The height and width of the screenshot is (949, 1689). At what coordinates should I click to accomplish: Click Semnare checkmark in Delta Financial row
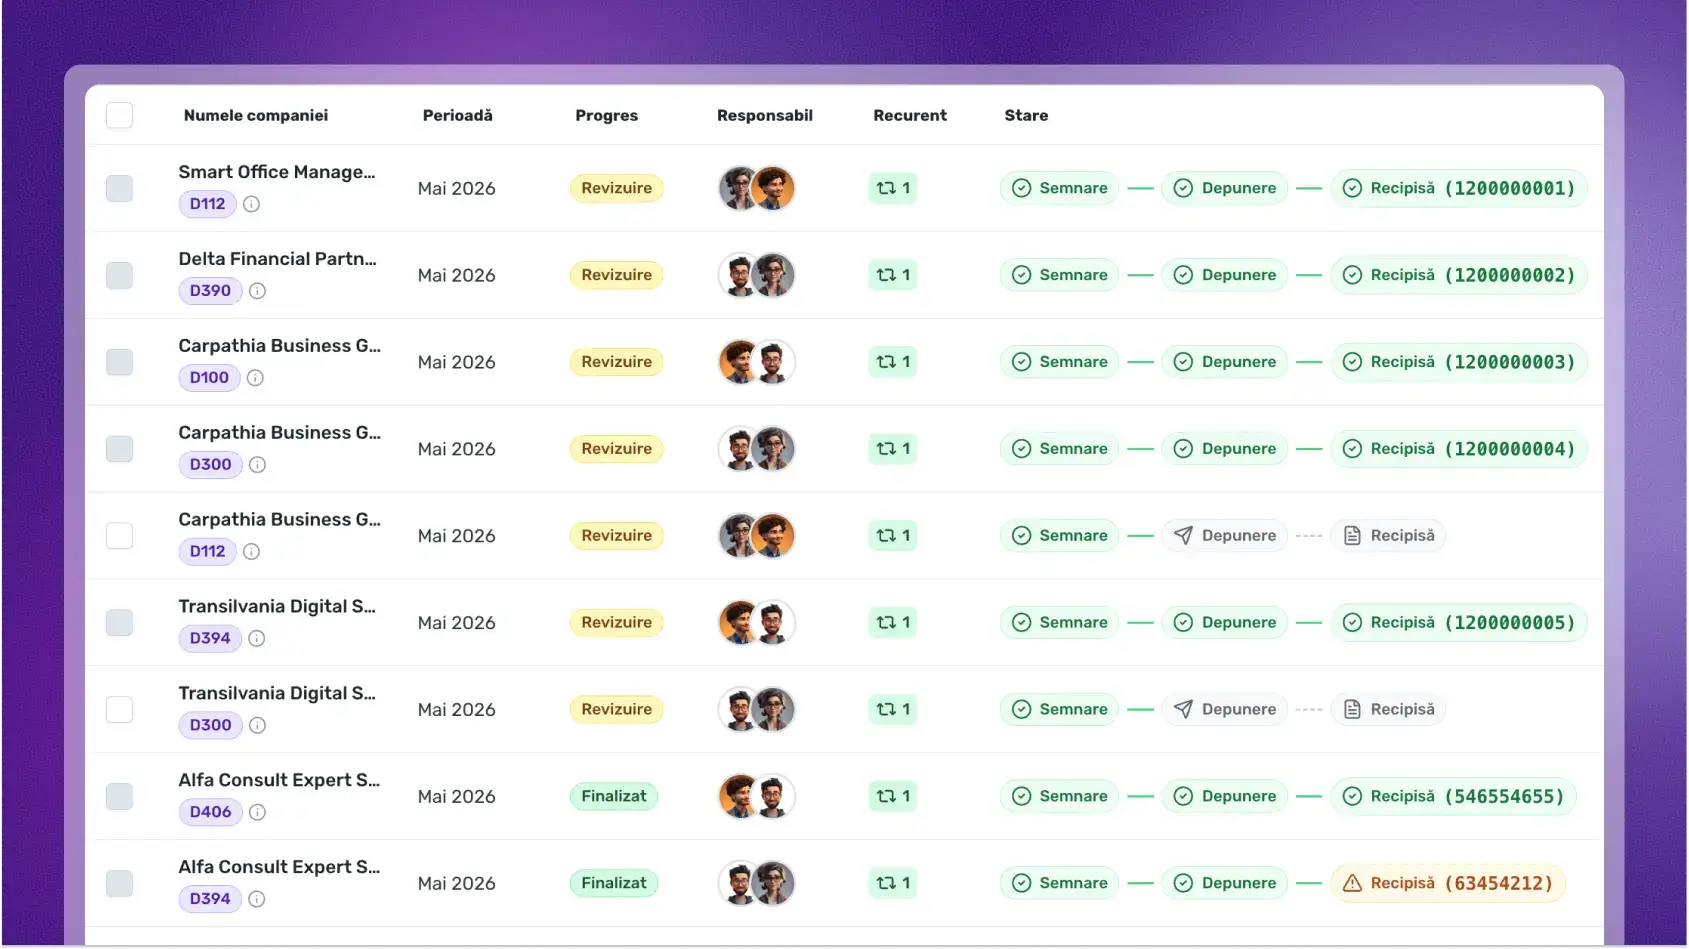[1059, 275]
